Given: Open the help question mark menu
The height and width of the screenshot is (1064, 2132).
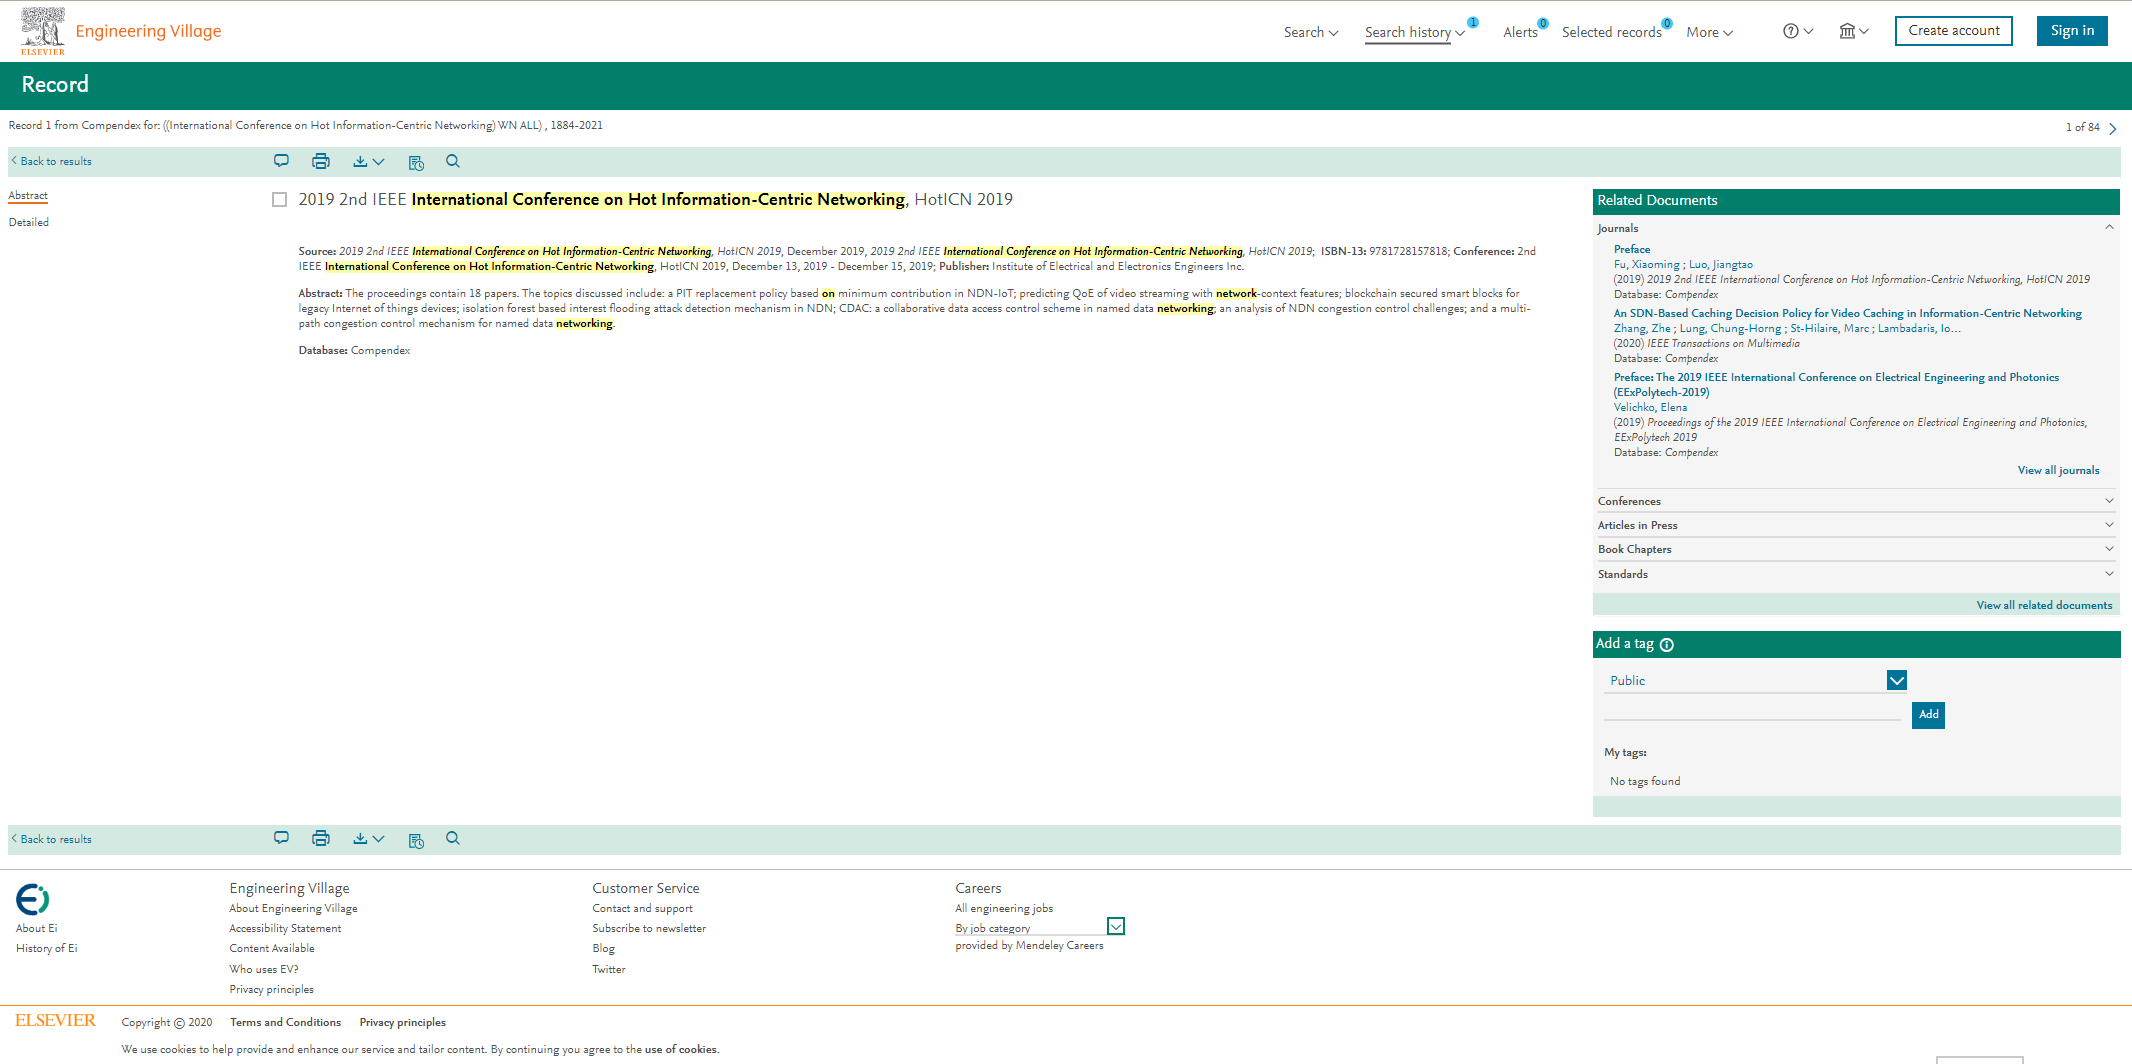Looking at the screenshot, I should (1797, 31).
